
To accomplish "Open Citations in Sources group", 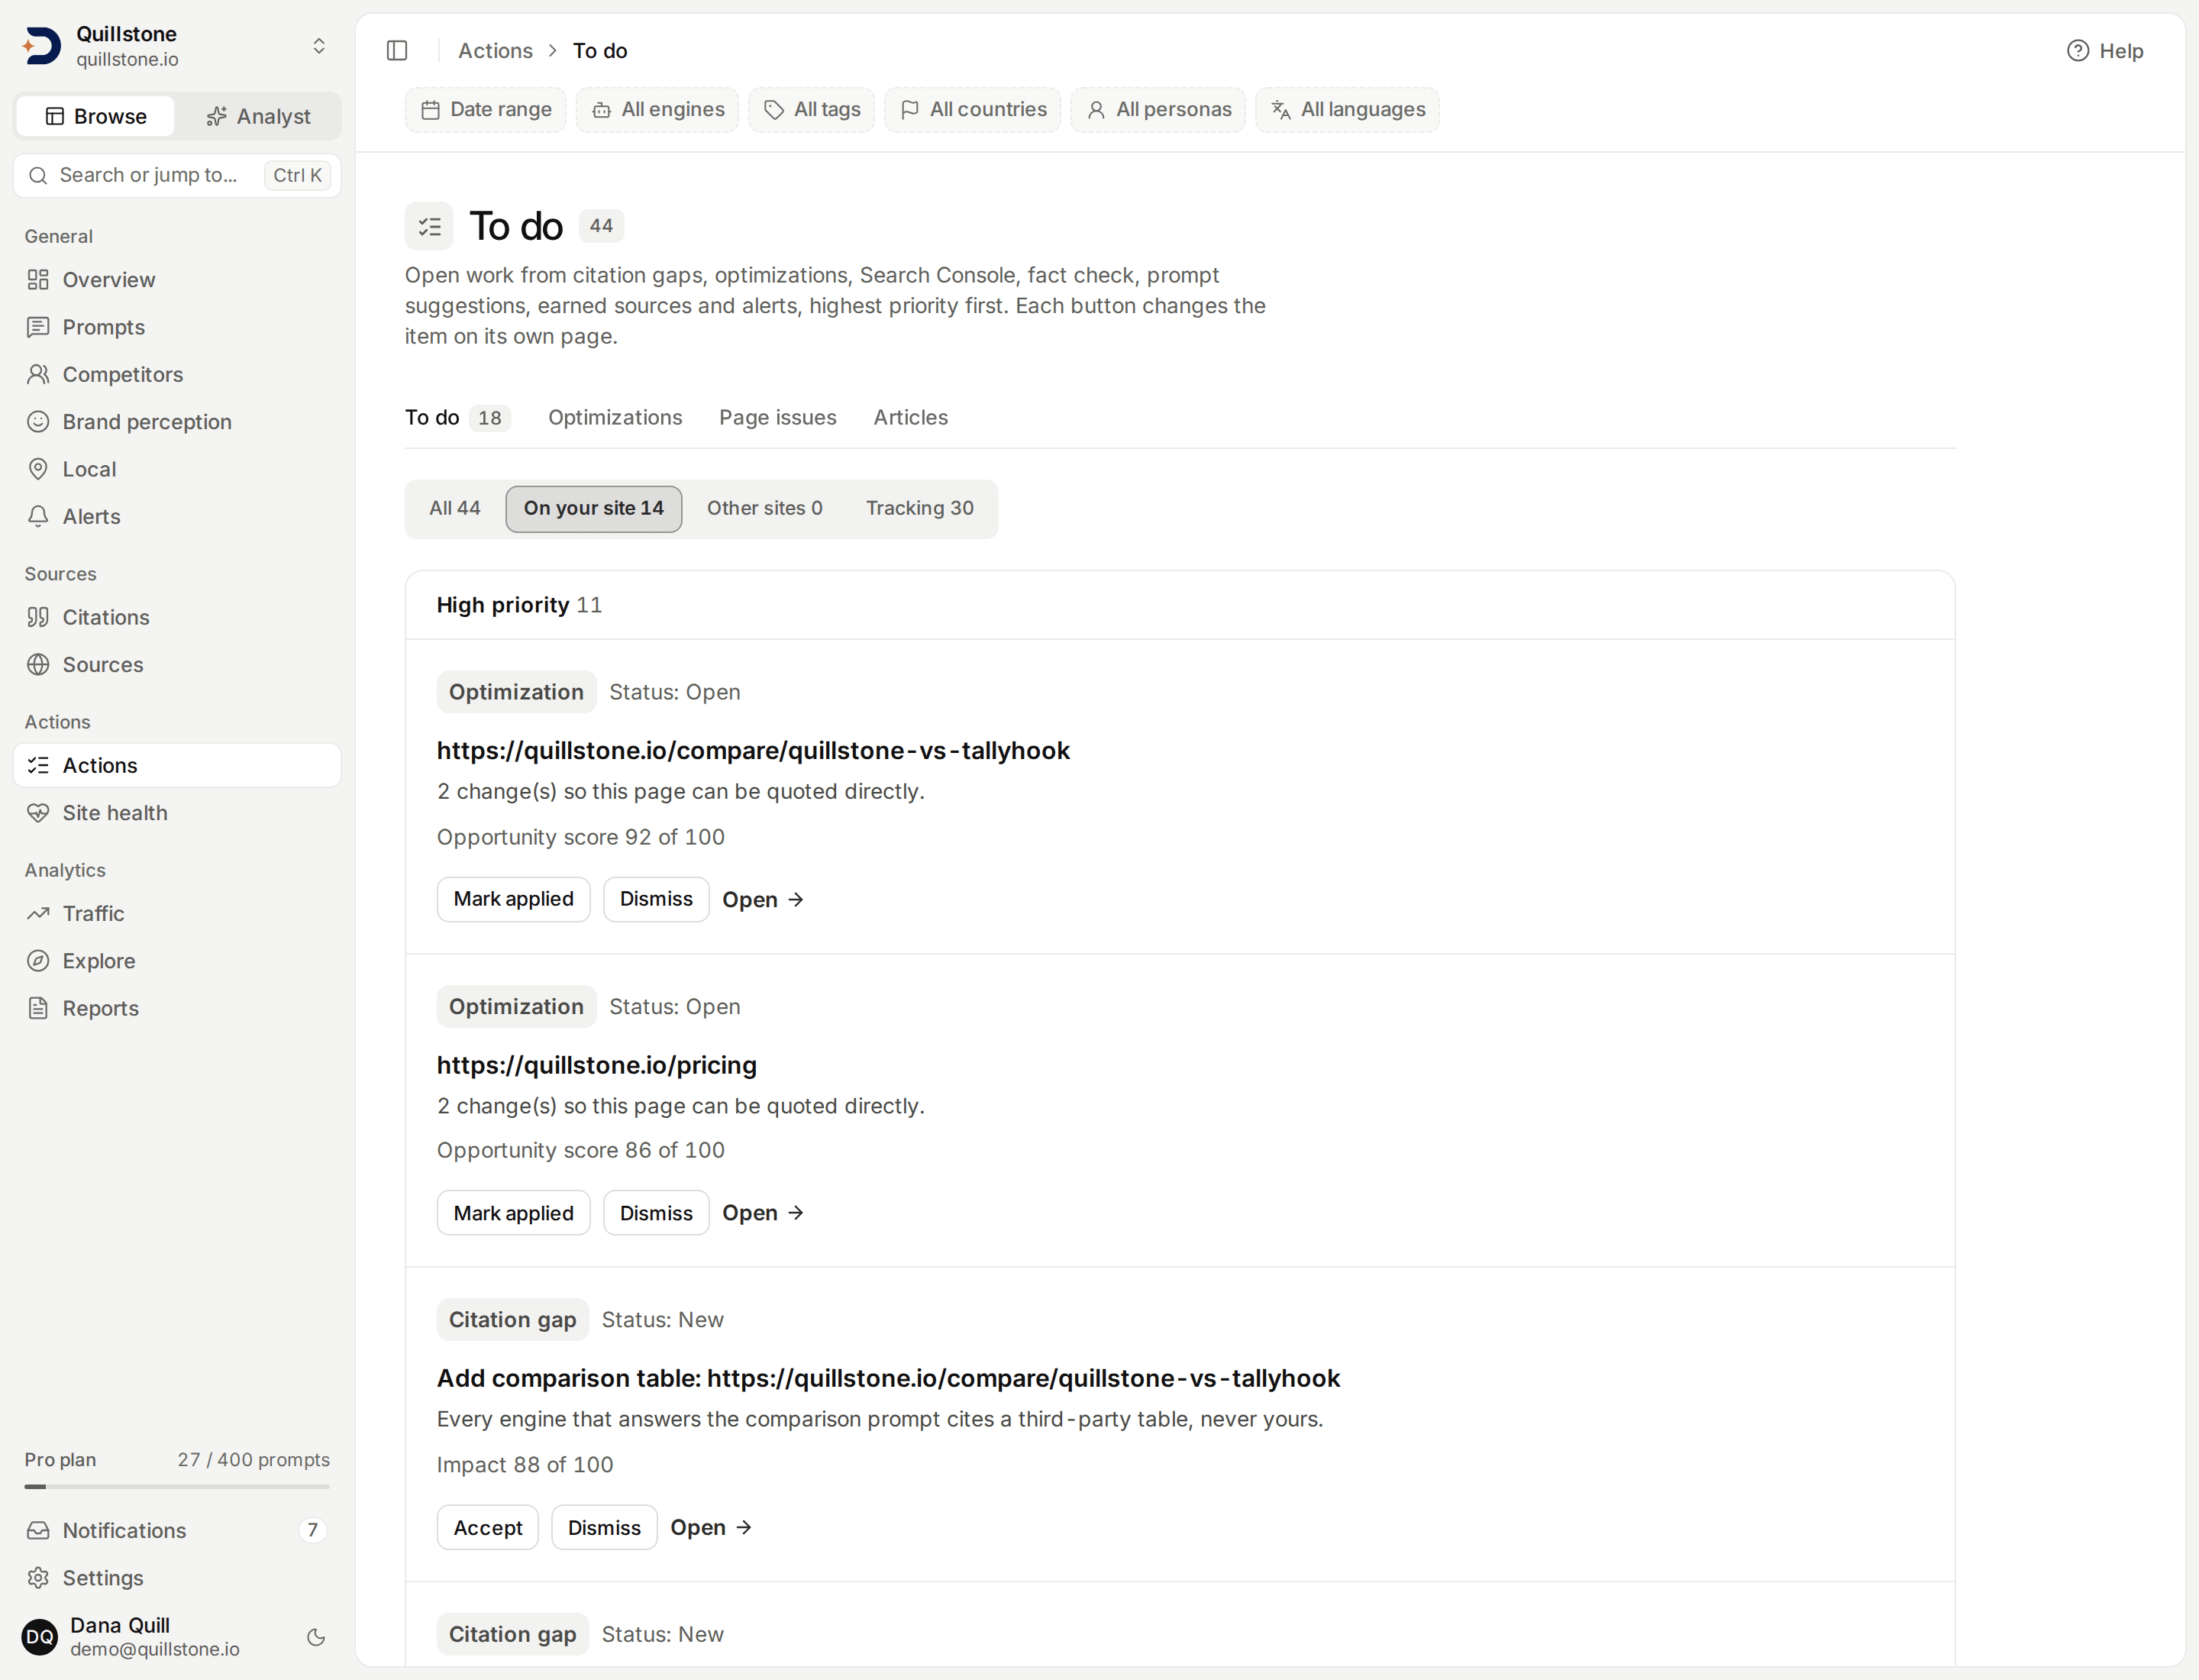I will (x=177, y=617).
